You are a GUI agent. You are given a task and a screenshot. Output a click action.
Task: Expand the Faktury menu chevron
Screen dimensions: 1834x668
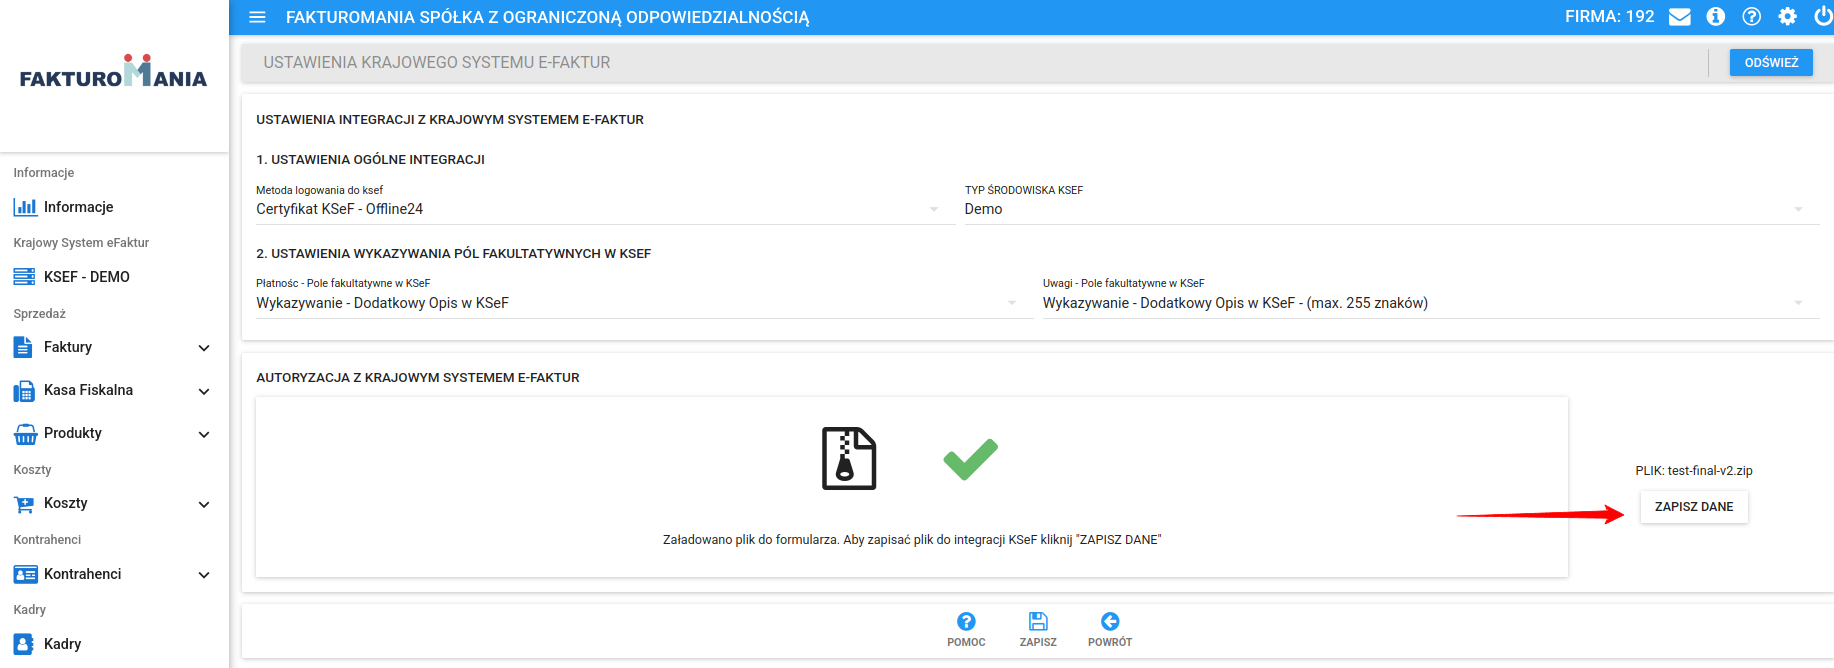pos(204,348)
